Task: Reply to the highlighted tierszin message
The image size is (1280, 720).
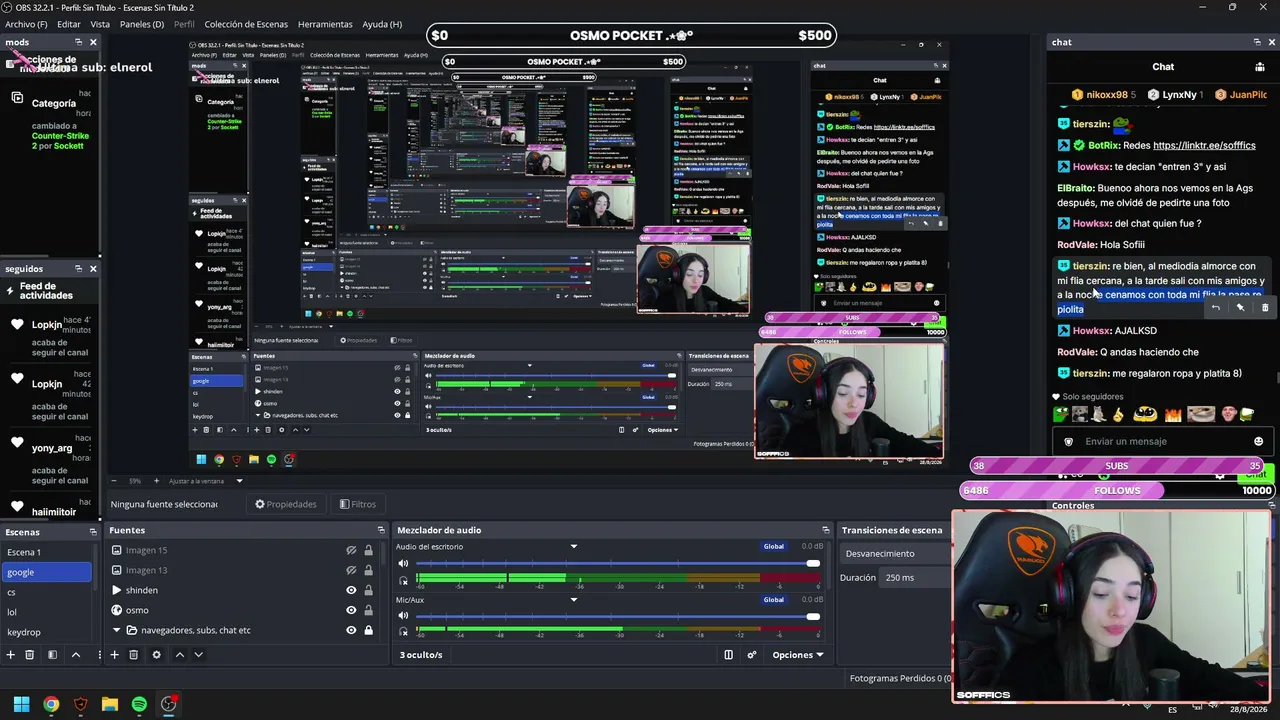Action: point(1215,308)
